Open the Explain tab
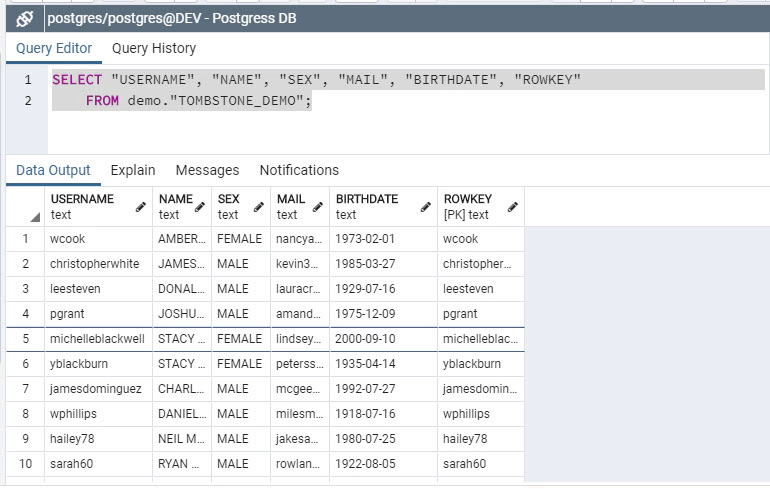This screenshot has height=489, width=770. 133,170
